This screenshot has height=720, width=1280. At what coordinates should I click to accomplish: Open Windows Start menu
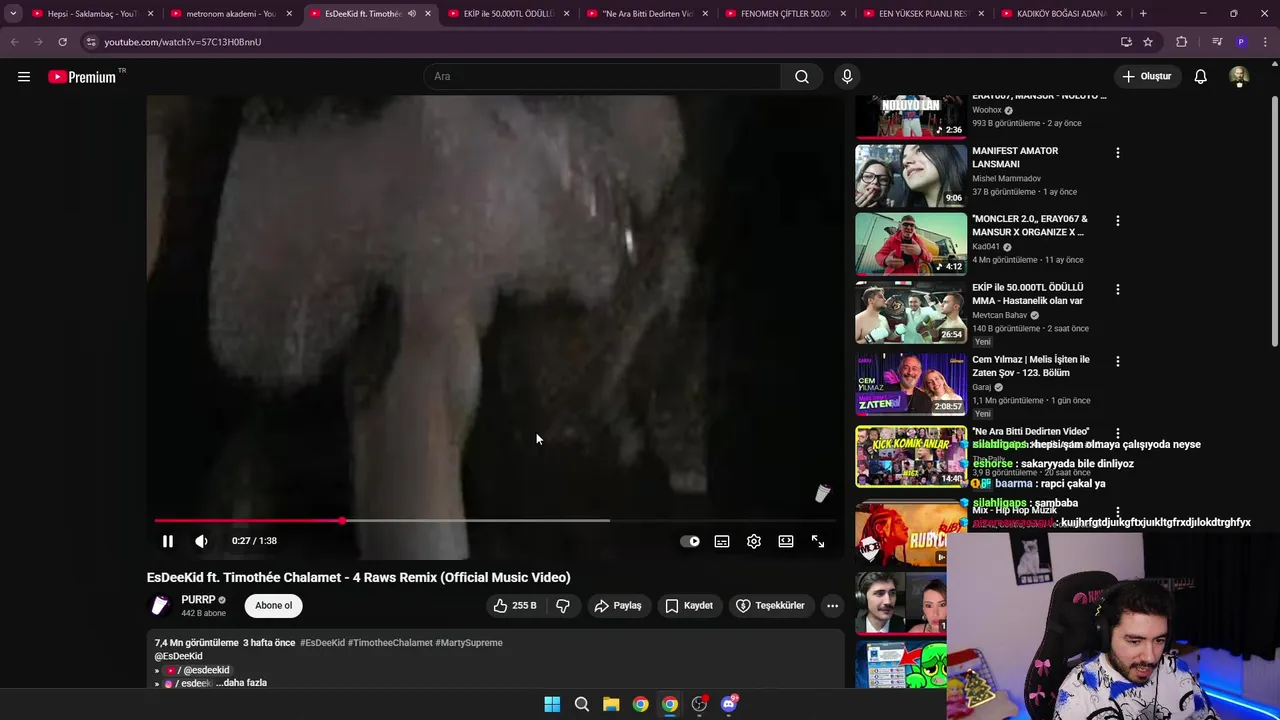[552, 704]
